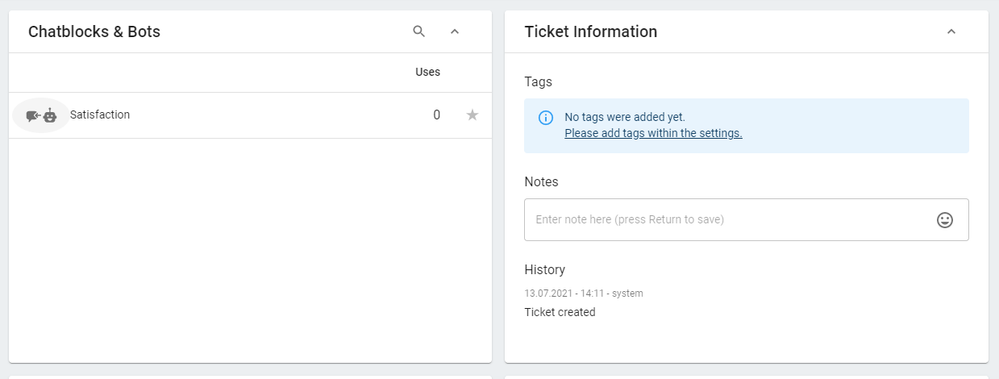The height and width of the screenshot is (379, 999).
Task: Click the 'Ticket created' history entry
Action: [x=560, y=312]
